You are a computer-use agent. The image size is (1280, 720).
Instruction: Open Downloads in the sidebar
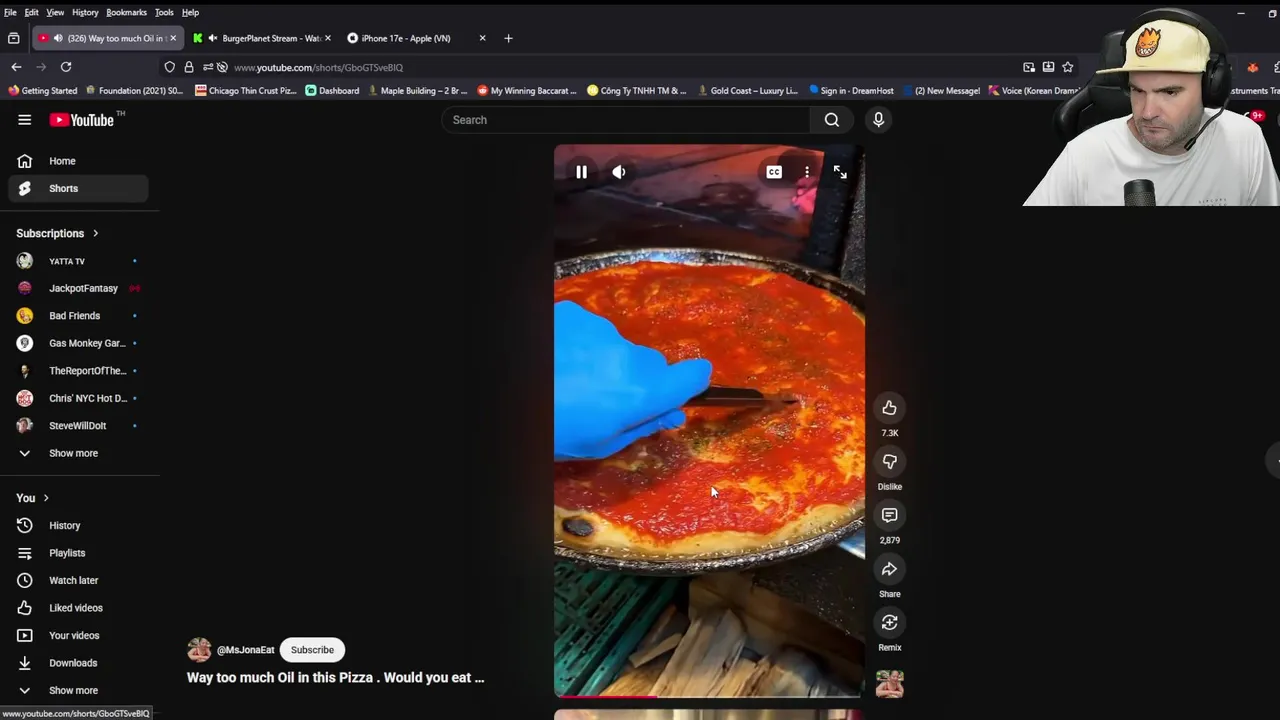pos(78,663)
